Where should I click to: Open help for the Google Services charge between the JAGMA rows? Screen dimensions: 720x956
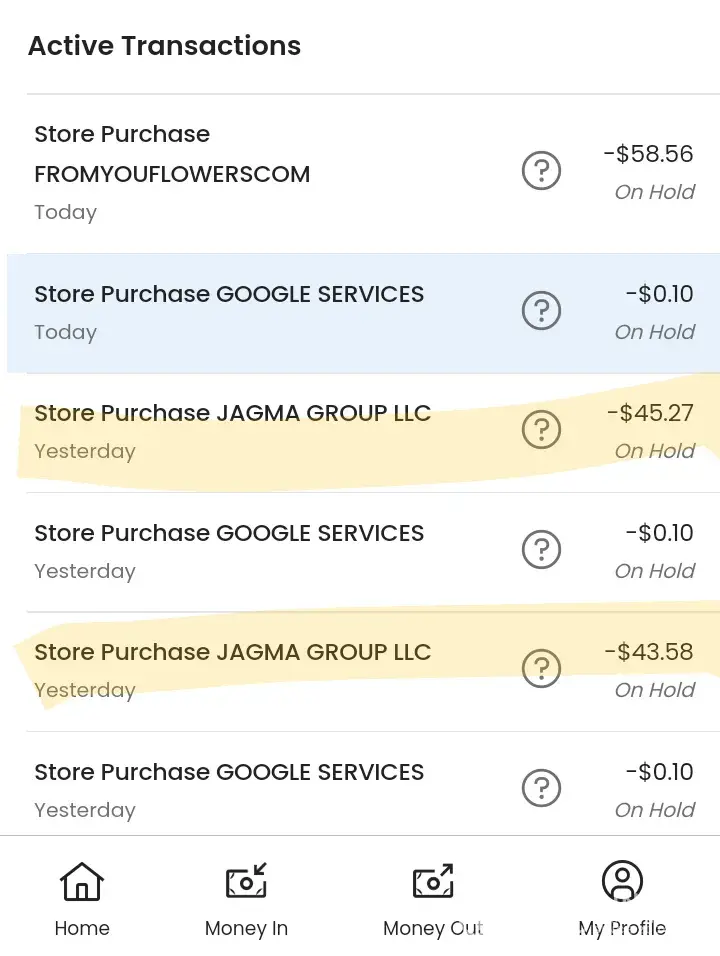point(541,550)
